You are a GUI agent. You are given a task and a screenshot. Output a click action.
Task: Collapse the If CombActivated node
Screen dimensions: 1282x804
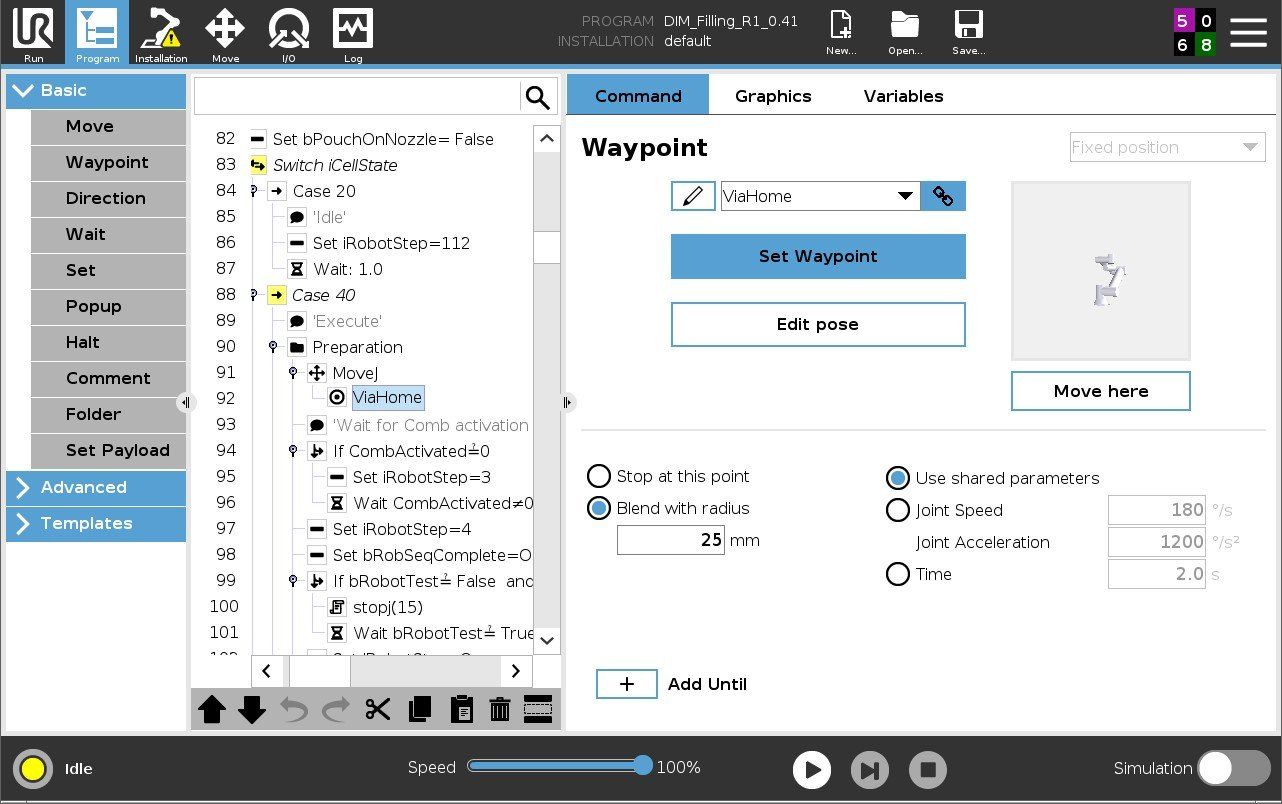(293, 451)
